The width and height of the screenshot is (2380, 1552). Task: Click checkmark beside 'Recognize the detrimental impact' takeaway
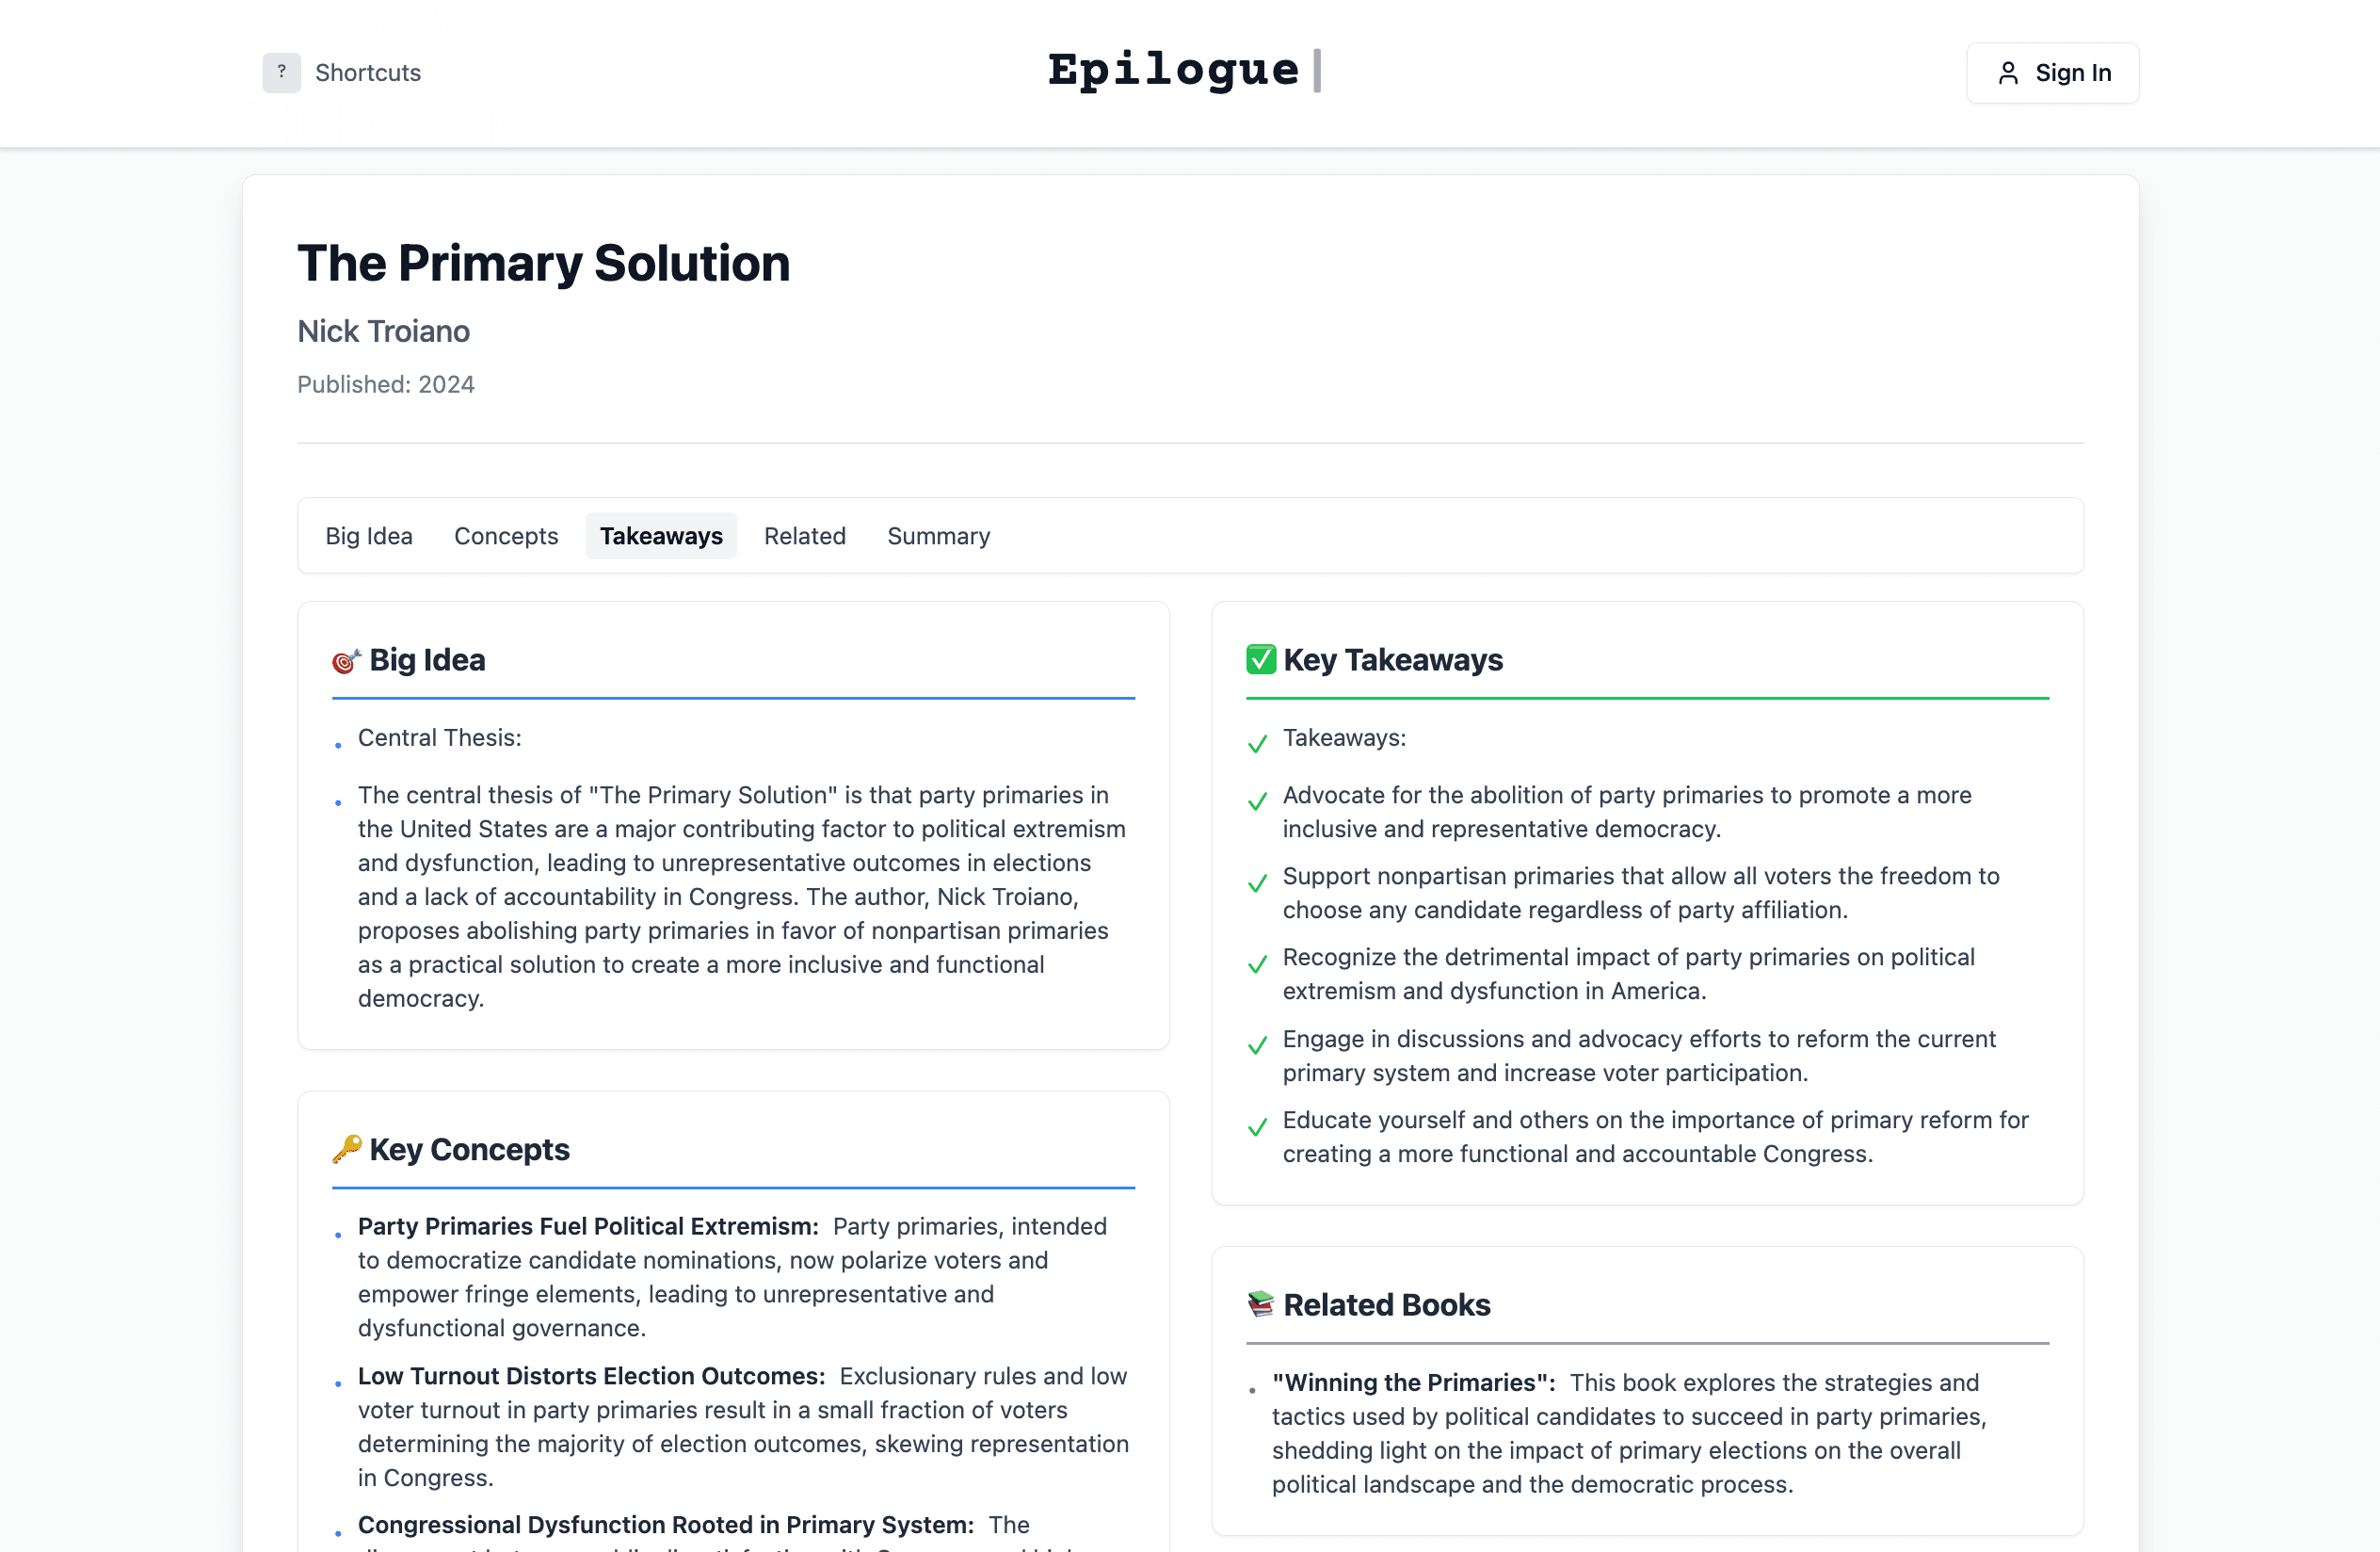[x=1257, y=964]
